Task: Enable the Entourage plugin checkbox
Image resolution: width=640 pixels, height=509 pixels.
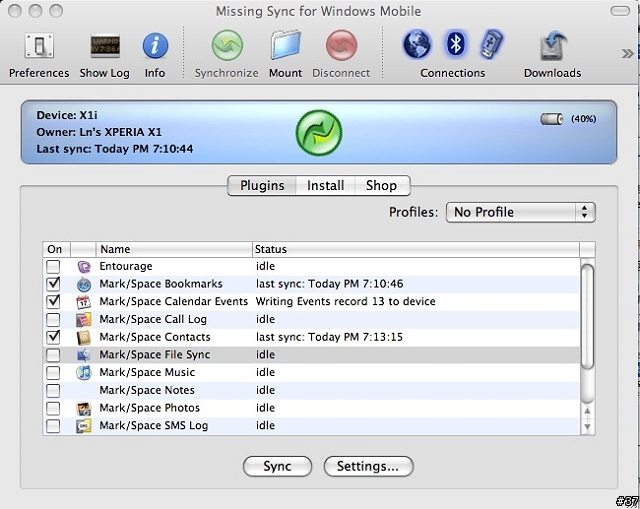Action: [53, 267]
